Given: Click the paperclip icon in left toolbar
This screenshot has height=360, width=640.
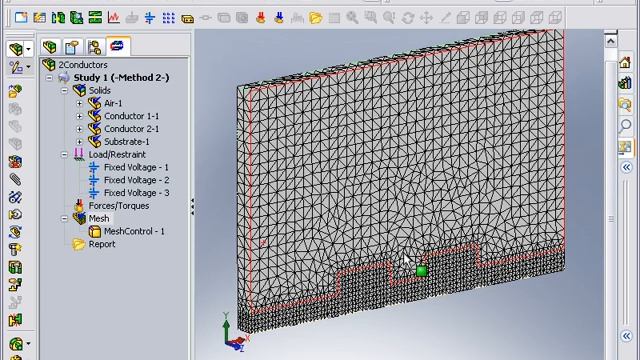Looking at the screenshot, I should click(15, 179).
